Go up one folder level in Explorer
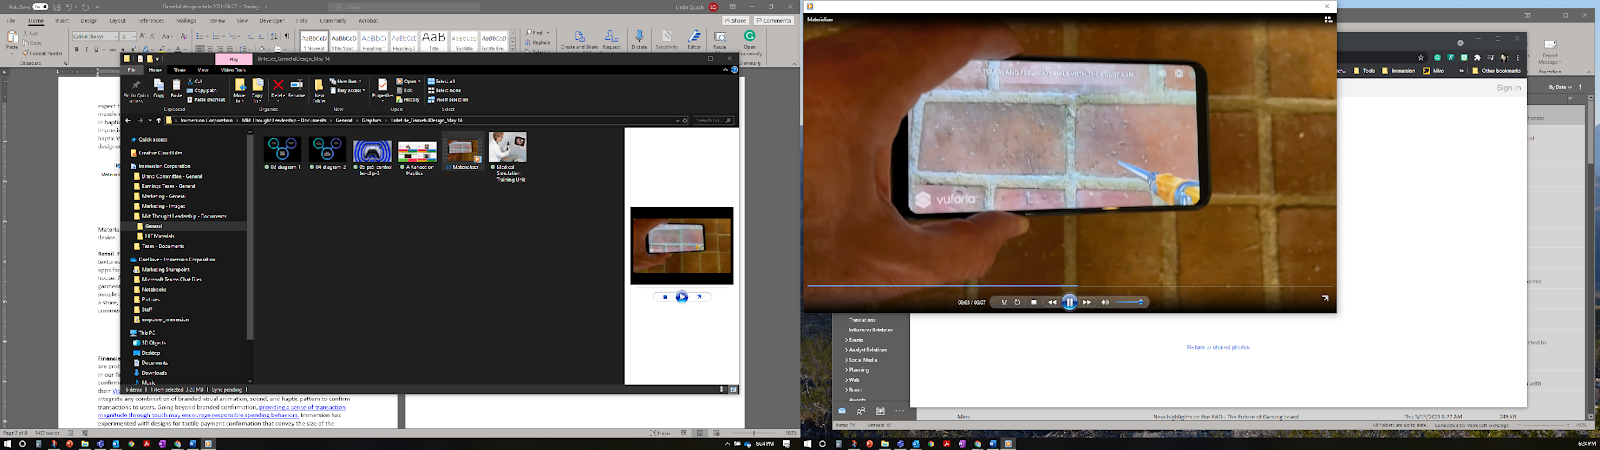The image size is (1600, 450). click(158, 120)
